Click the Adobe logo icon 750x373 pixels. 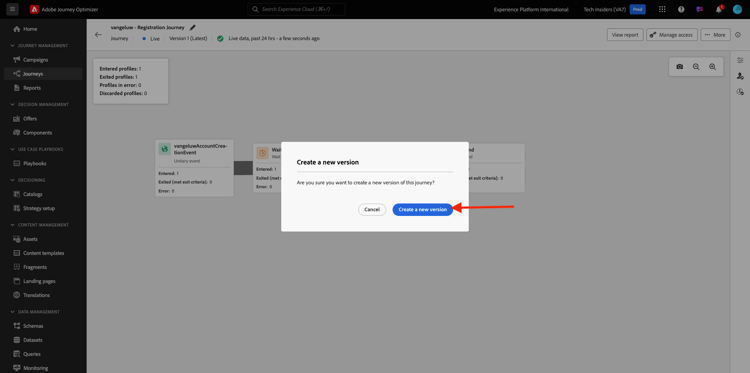(x=34, y=9)
